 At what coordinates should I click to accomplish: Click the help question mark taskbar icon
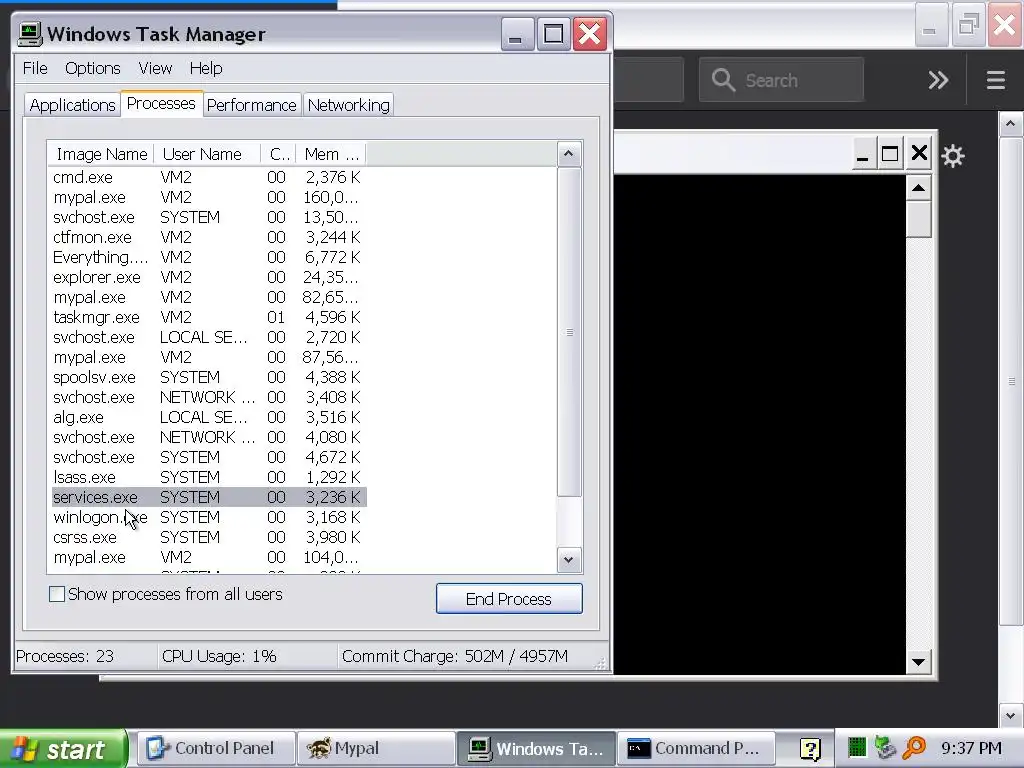pos(810,748)
